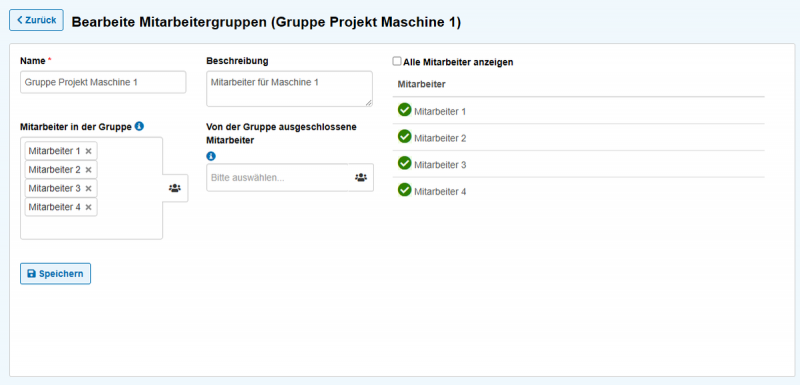Click the green check icon for Mitarbeiter 4

tap(405, 190)
